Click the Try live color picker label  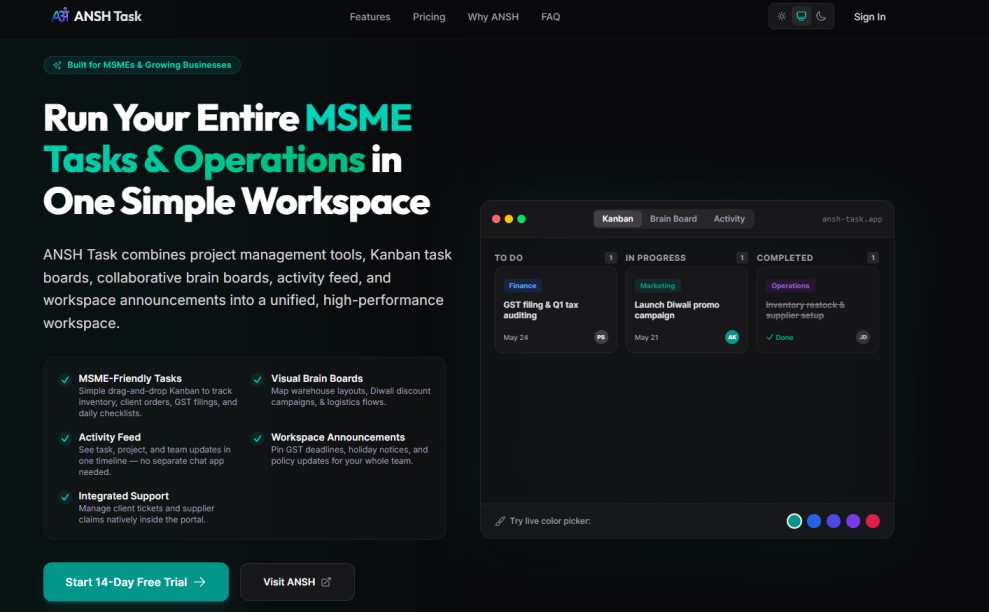550,521
